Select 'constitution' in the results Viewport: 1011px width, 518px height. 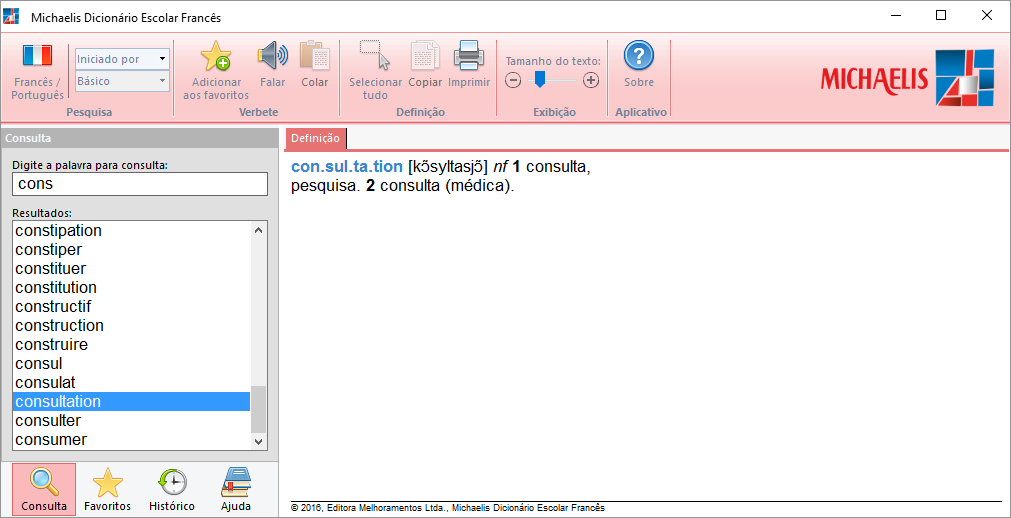(x=132, y=287)
